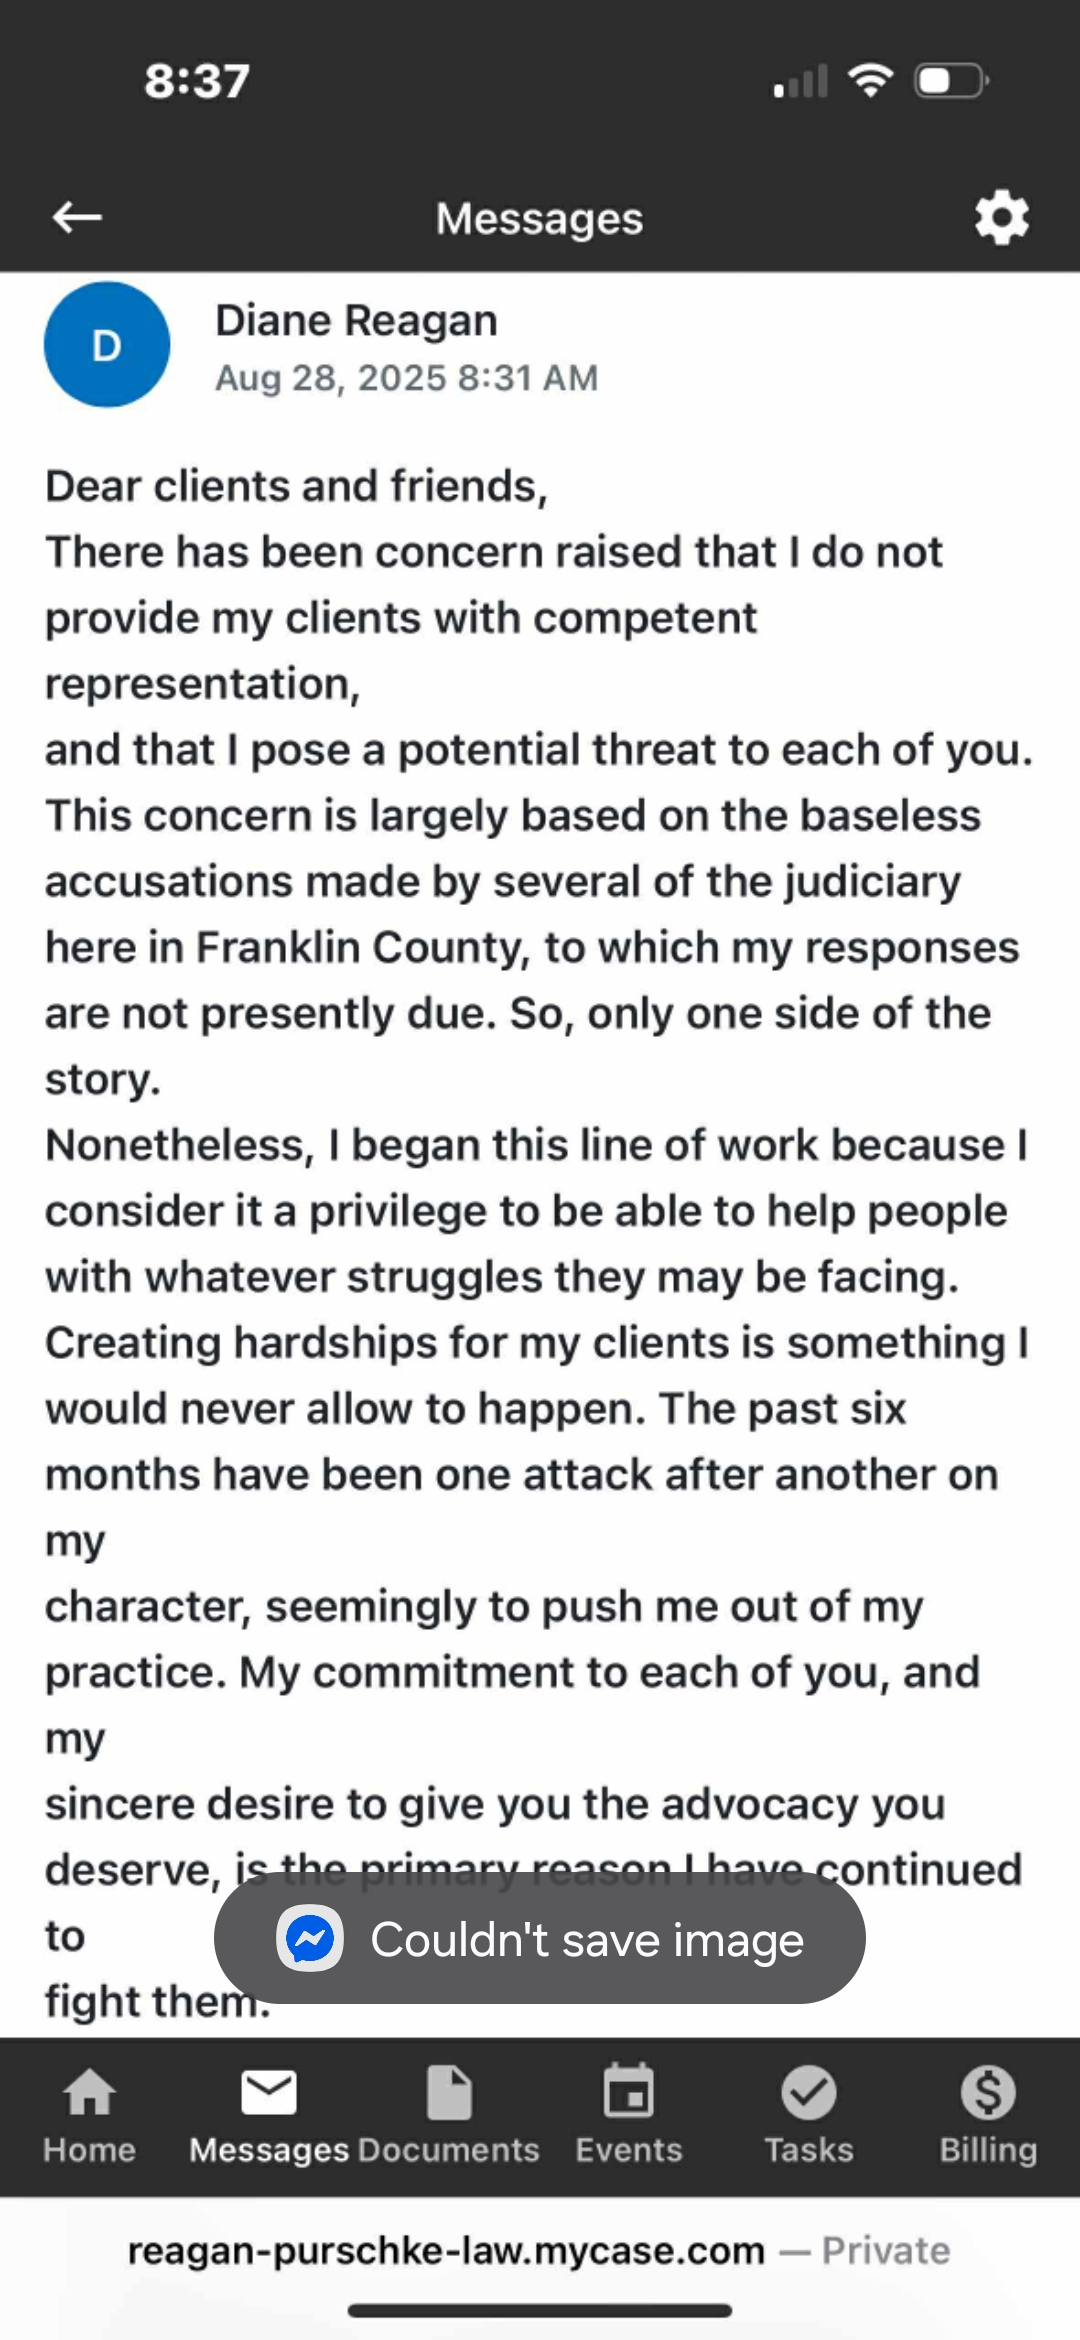Tap the Wi-Fi status icon
1080x2340 pixels.
pyautogui.click(x=870, y=80)
